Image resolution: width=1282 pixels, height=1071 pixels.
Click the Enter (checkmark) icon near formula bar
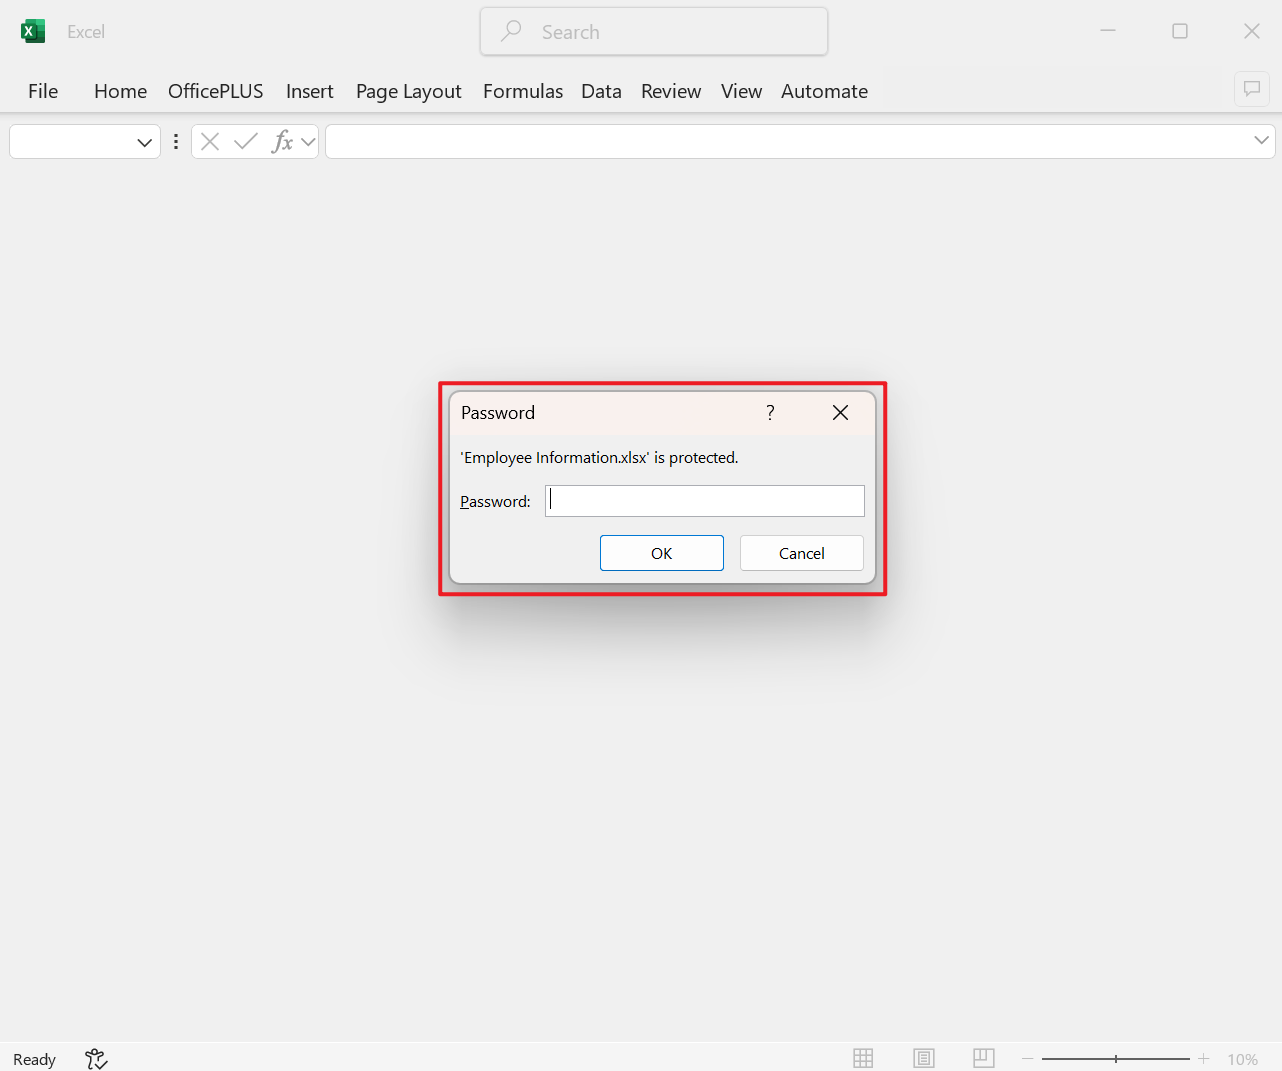[244, 140]
